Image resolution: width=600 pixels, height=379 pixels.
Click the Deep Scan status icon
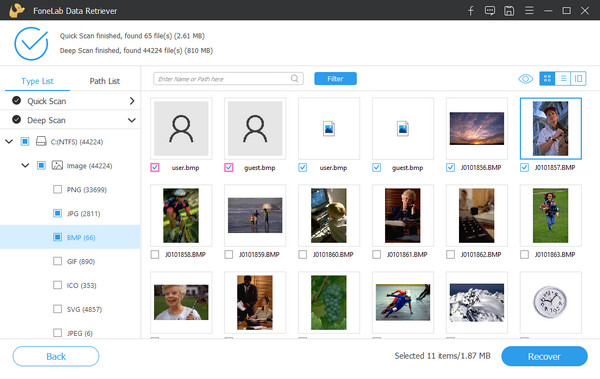[16, 119]
